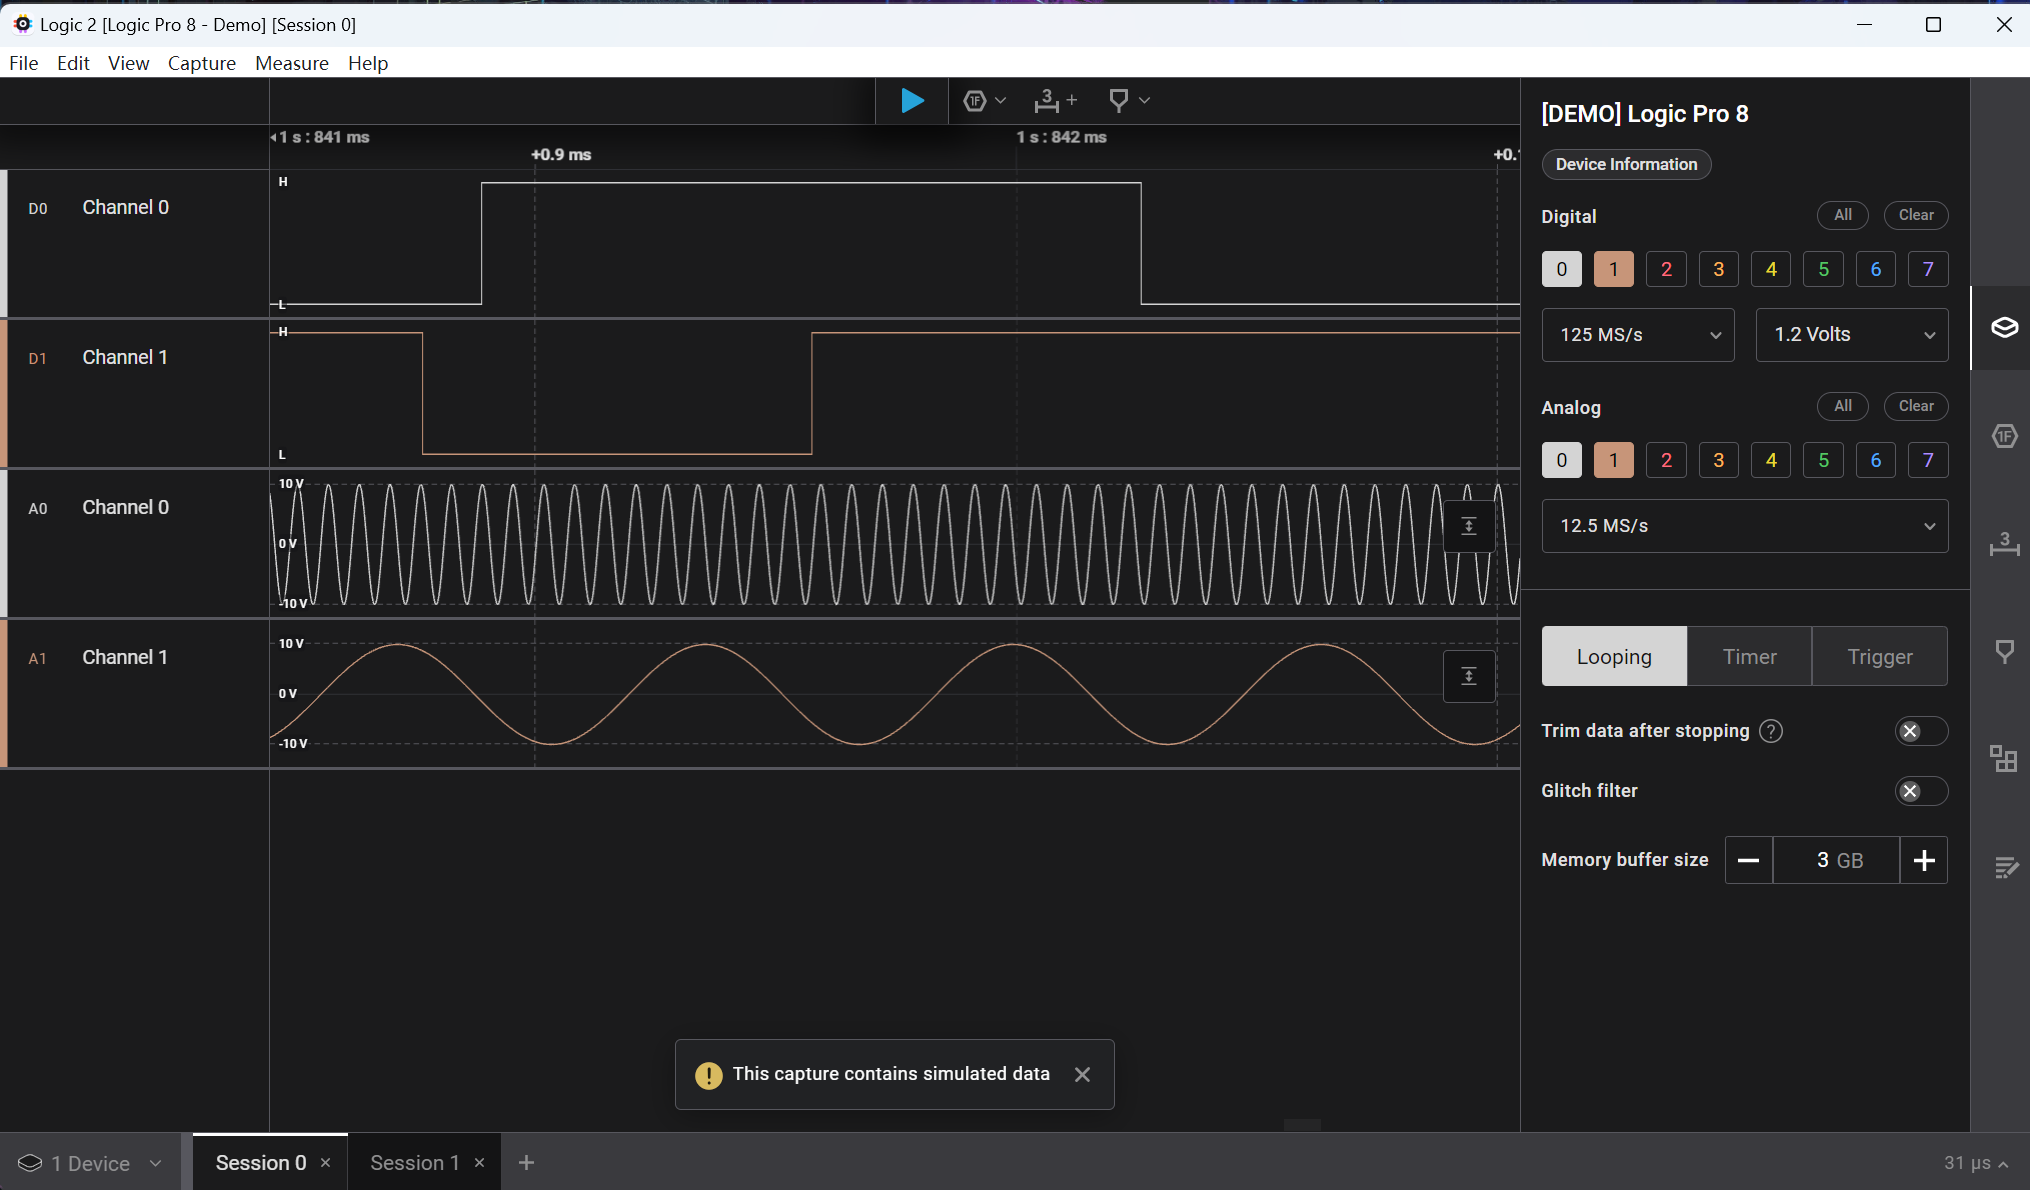
Task: Click the memory buffer size value field
Action: [1836, 860]
